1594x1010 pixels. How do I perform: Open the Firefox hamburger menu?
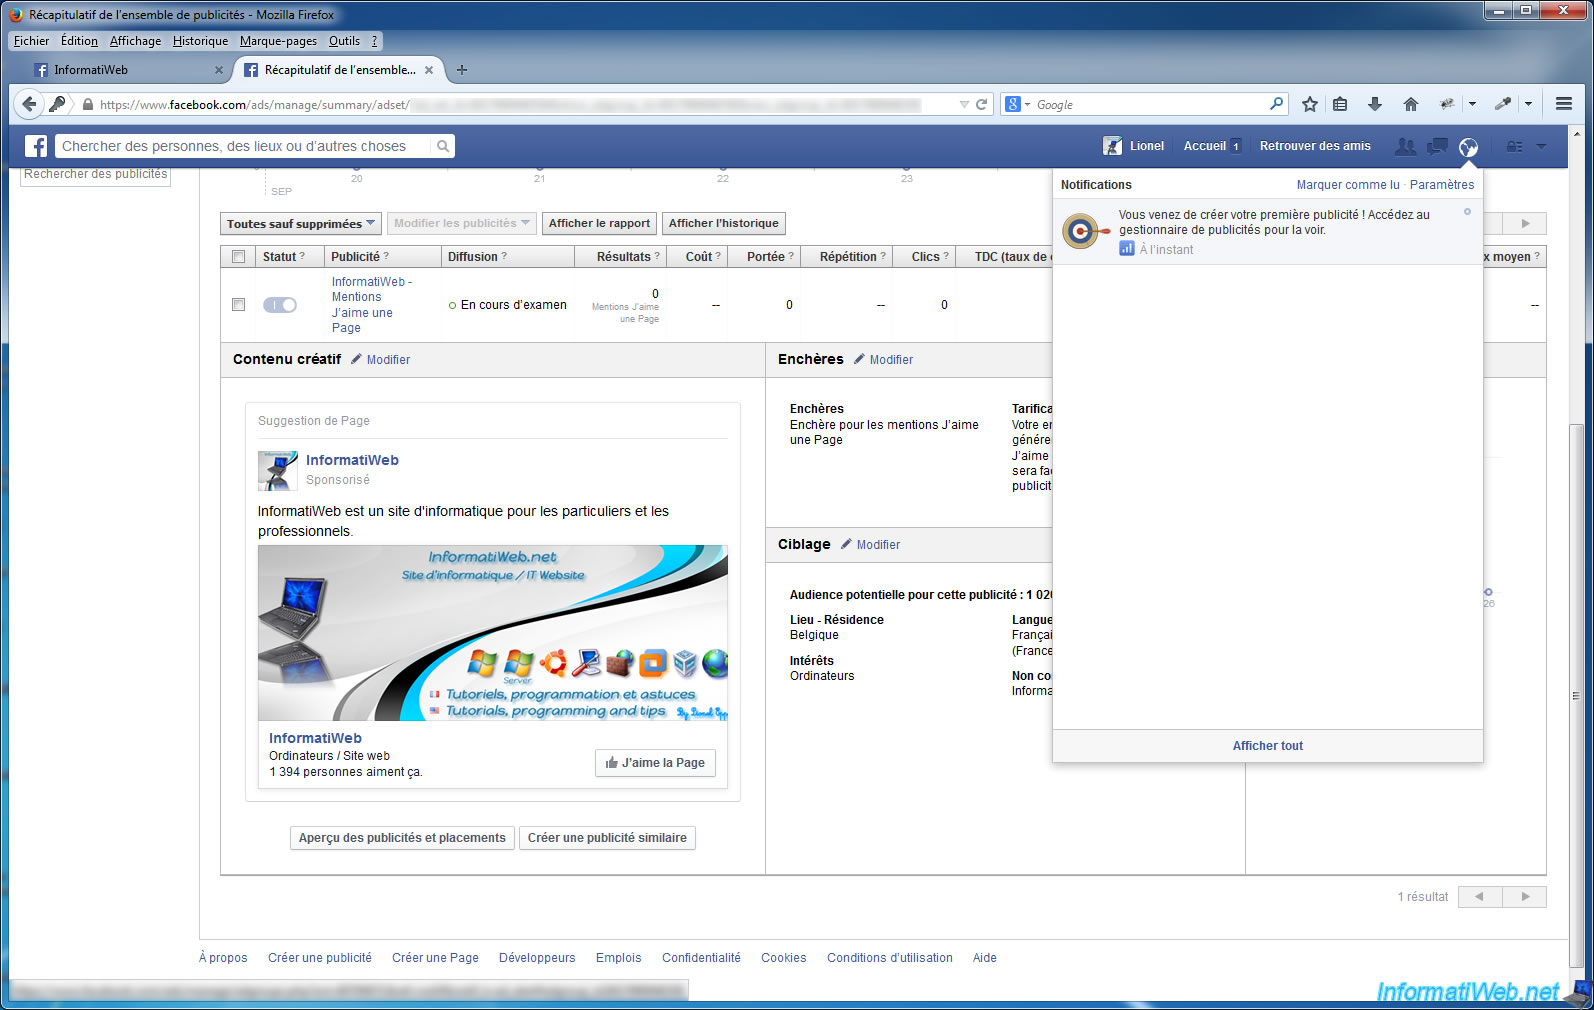(x=1564, y=104)
